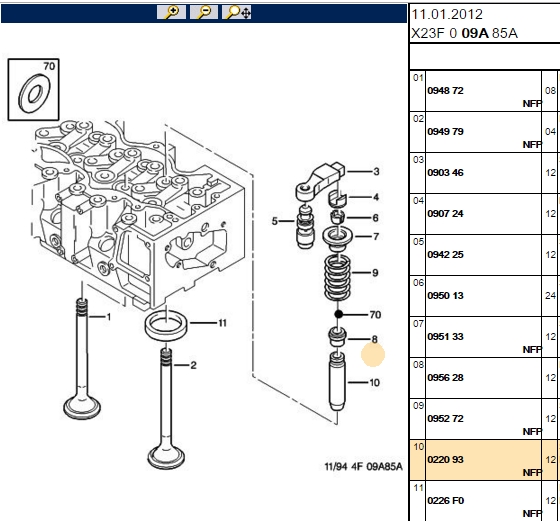Click NFP label in row 0226 F0
Screen dimensions: 560x521
532,514
